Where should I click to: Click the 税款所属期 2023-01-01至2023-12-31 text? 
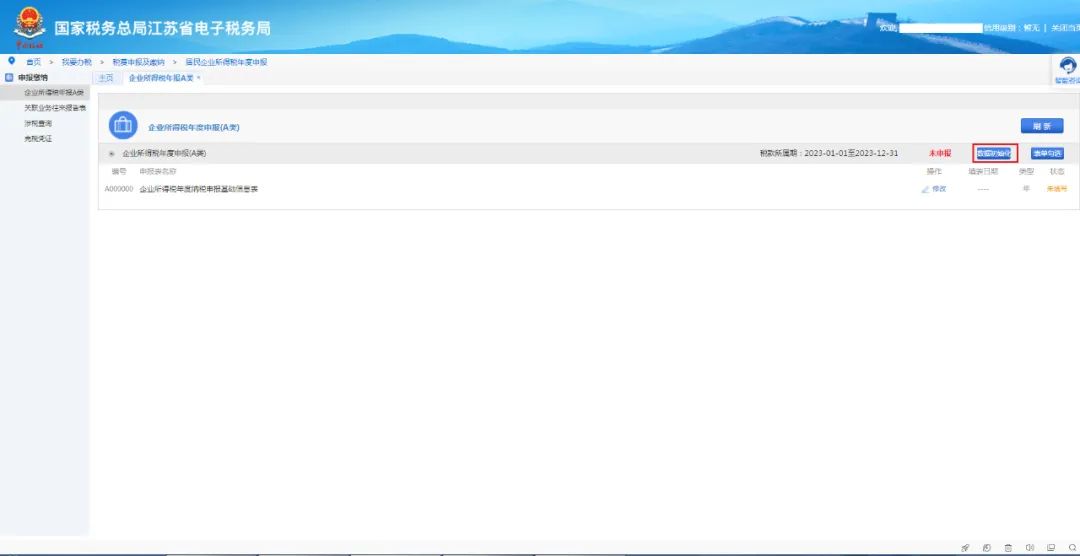829,153
